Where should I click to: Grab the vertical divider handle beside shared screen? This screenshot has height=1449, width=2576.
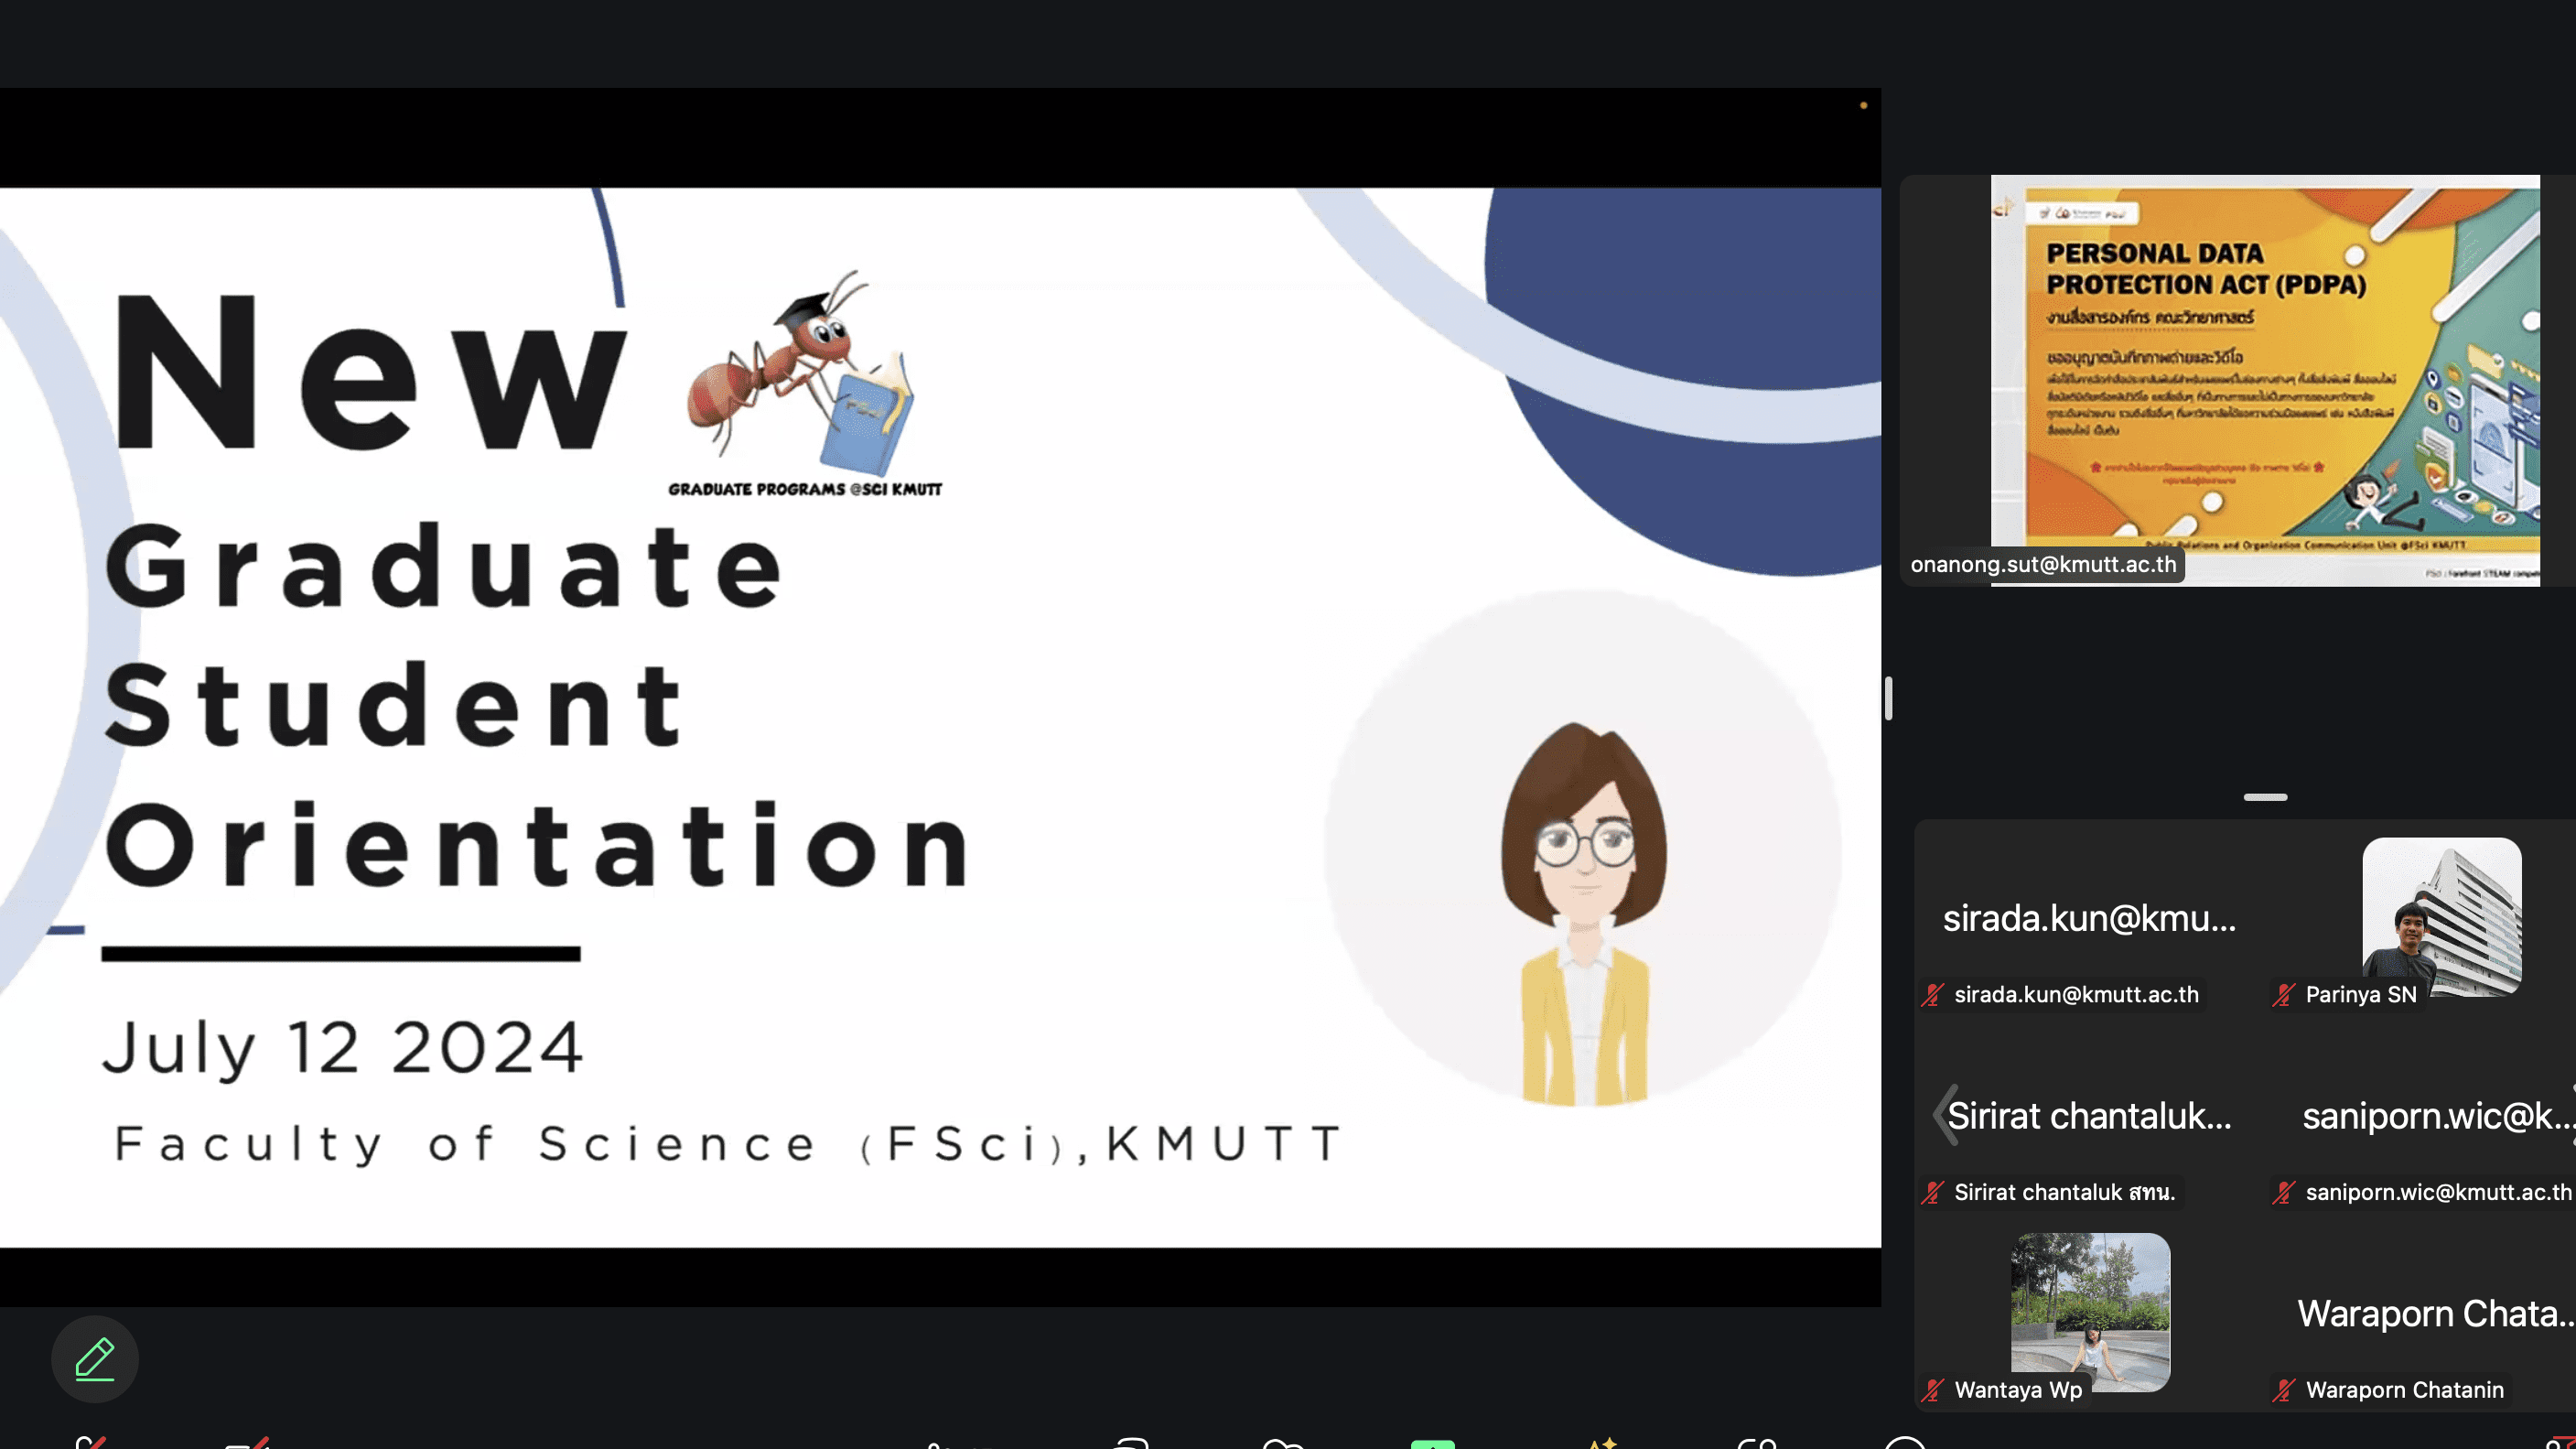1888,698
